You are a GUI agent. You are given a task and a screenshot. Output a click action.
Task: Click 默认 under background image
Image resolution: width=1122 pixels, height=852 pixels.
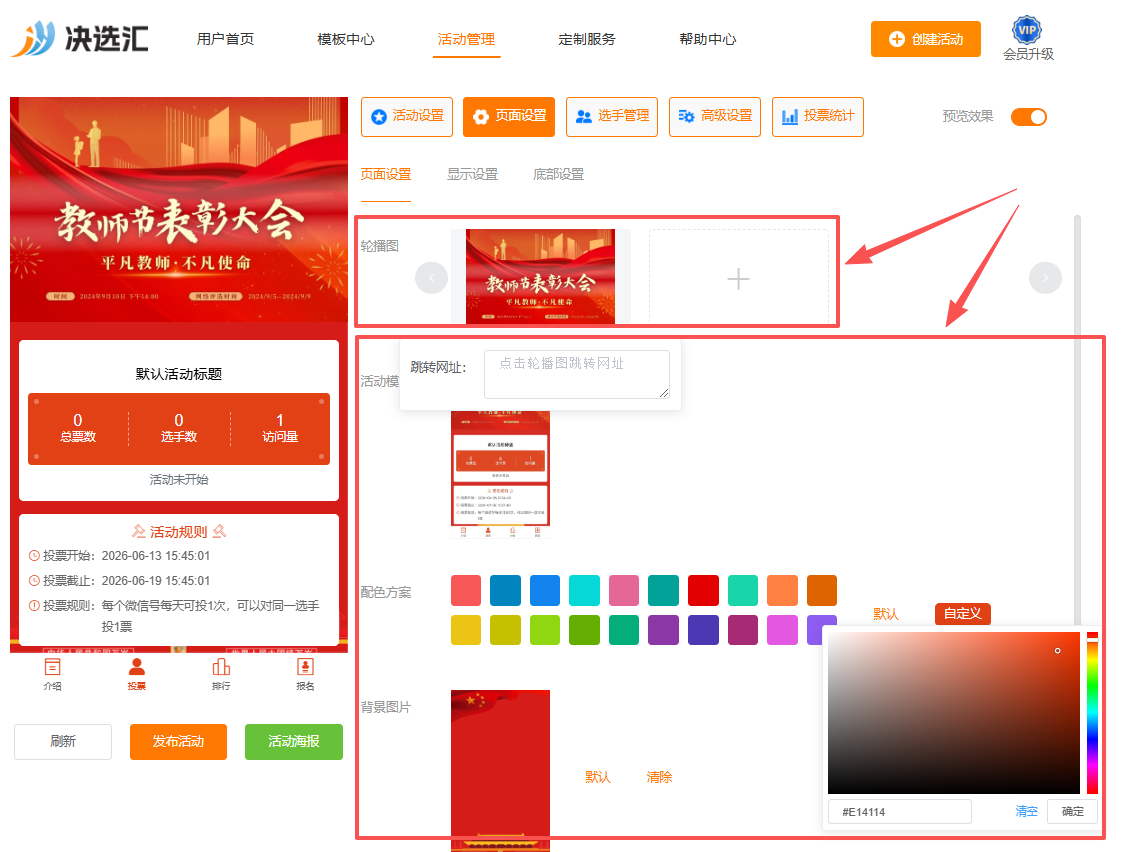click(x=597, y=778)
